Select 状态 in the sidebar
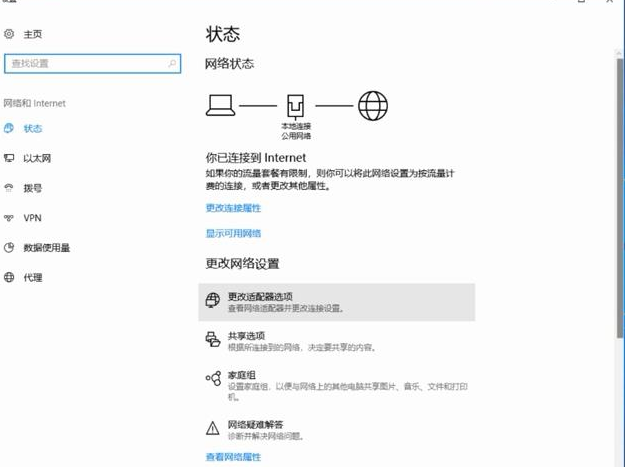Image resolution: width=625 pixels, height=467 pixels. (33, 129)
